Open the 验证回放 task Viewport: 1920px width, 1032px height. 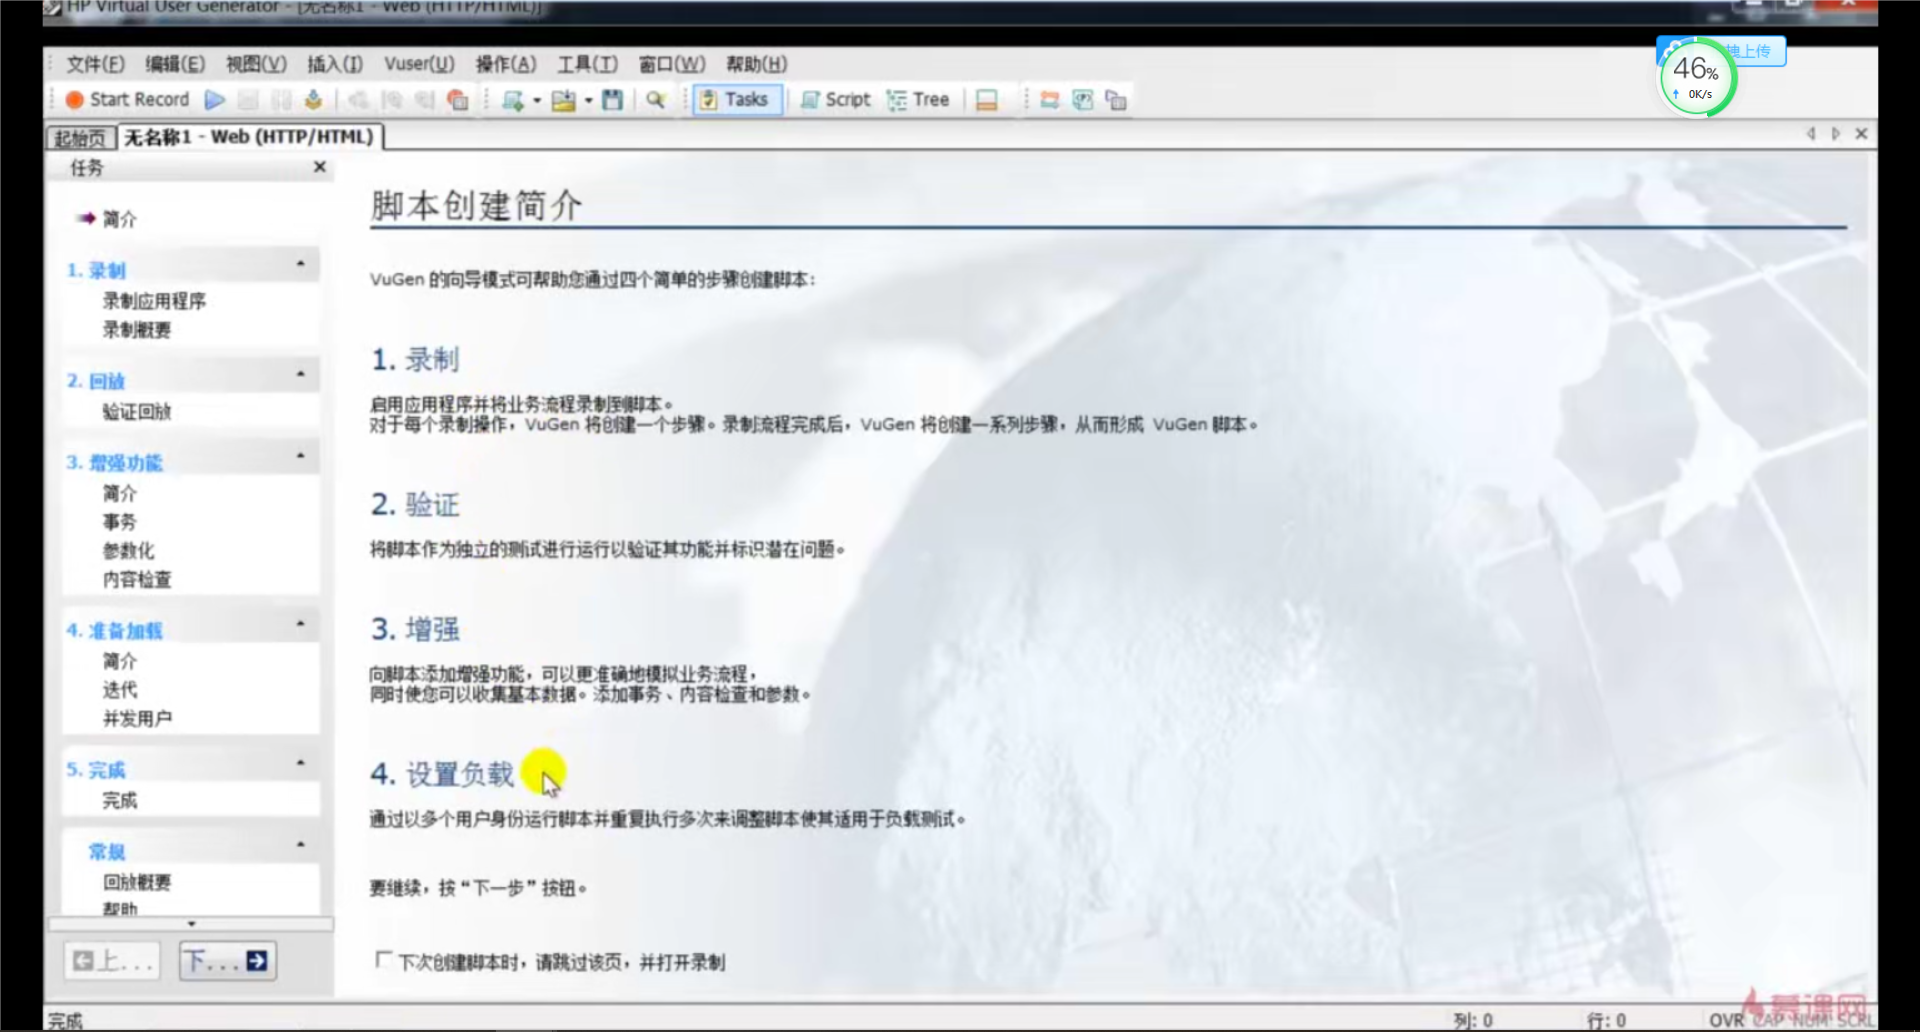[x=137, y=412]
